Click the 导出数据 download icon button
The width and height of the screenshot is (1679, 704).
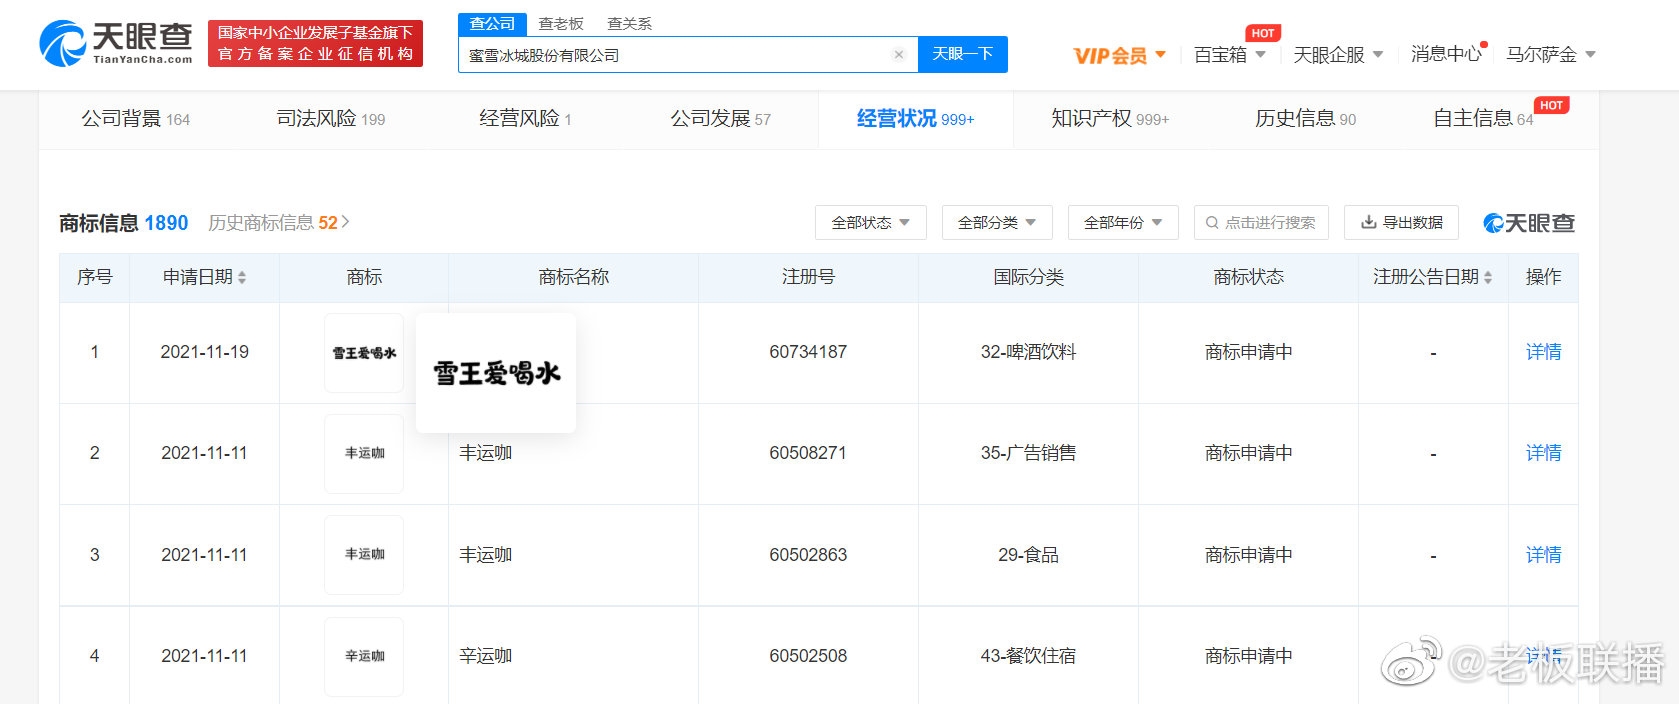pos(1401,222)
